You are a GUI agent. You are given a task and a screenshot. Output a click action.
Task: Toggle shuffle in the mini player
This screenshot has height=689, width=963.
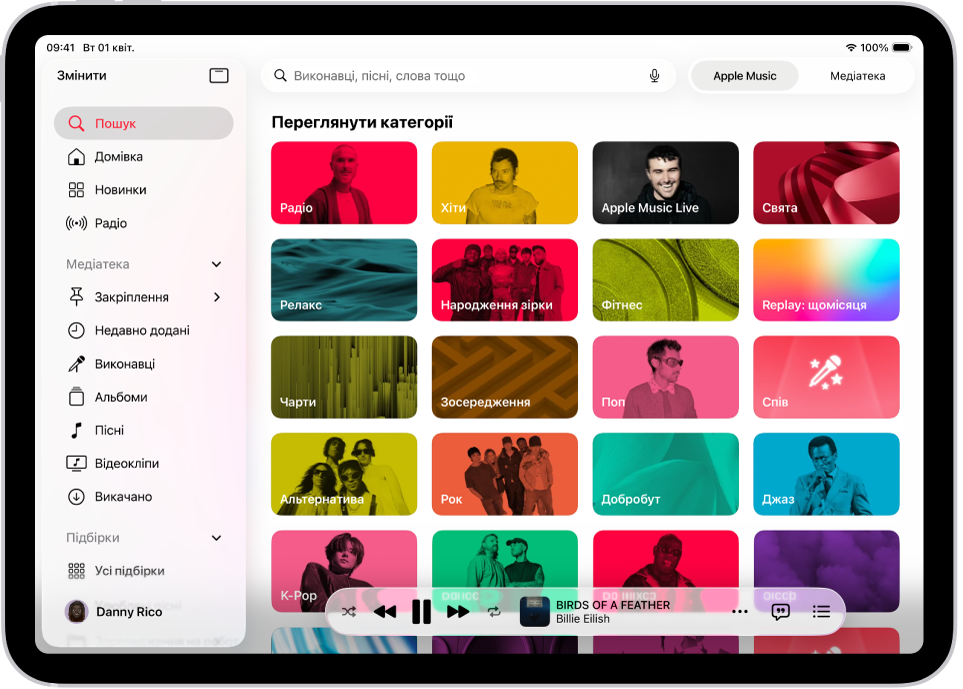pyautogui.click(x=349, y=612)
